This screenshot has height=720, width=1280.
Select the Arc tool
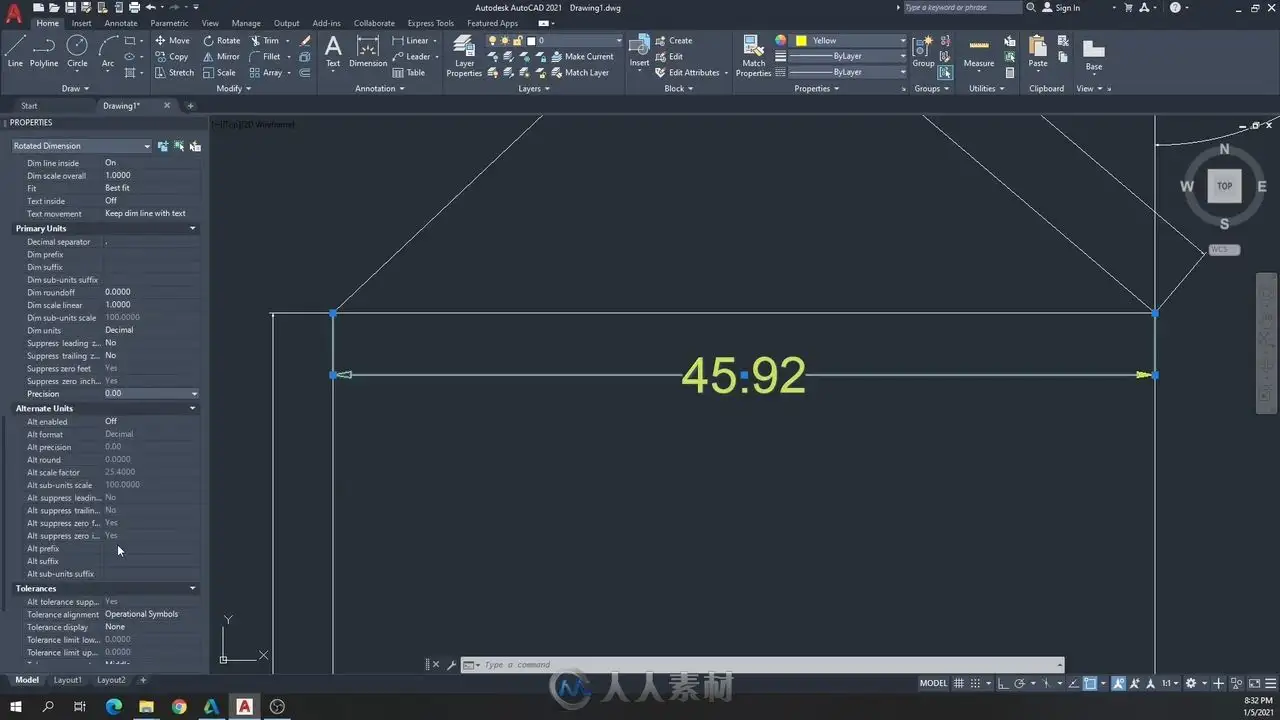coord(107,52)
